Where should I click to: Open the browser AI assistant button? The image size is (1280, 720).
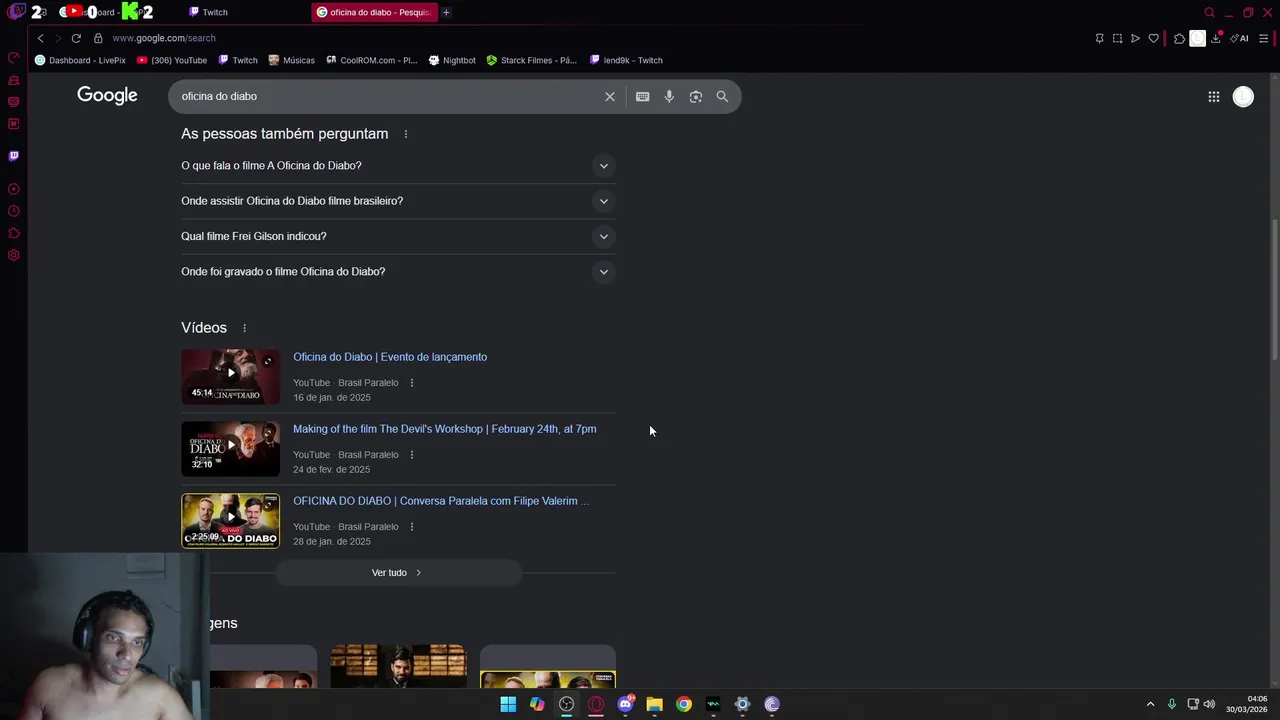pyautogui.click(x=1240, y=38)
